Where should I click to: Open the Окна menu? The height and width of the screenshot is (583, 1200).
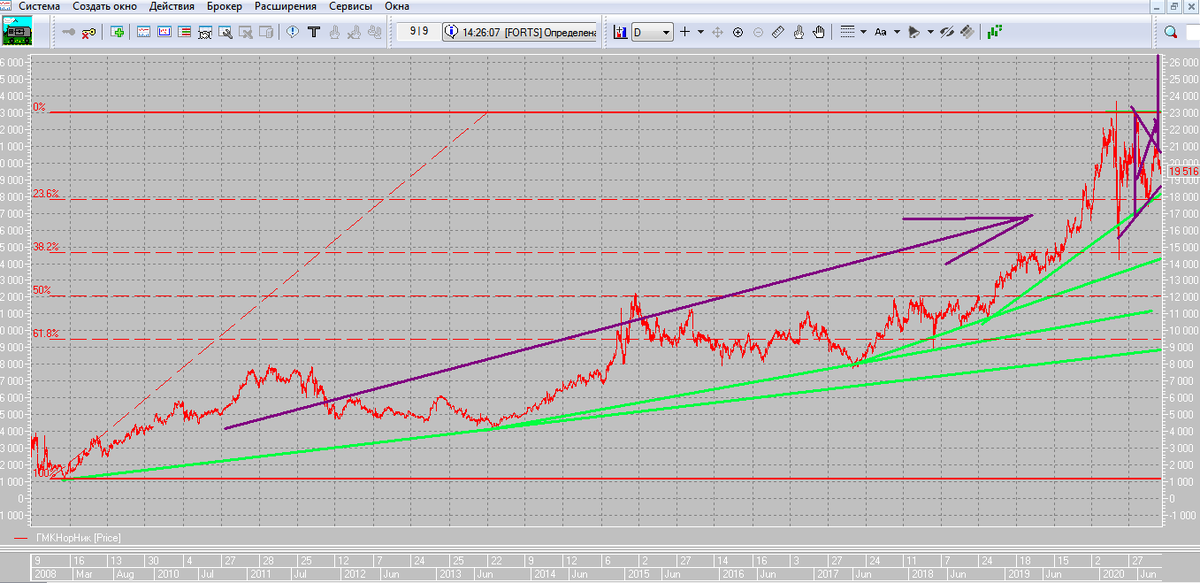pos(396,6)
